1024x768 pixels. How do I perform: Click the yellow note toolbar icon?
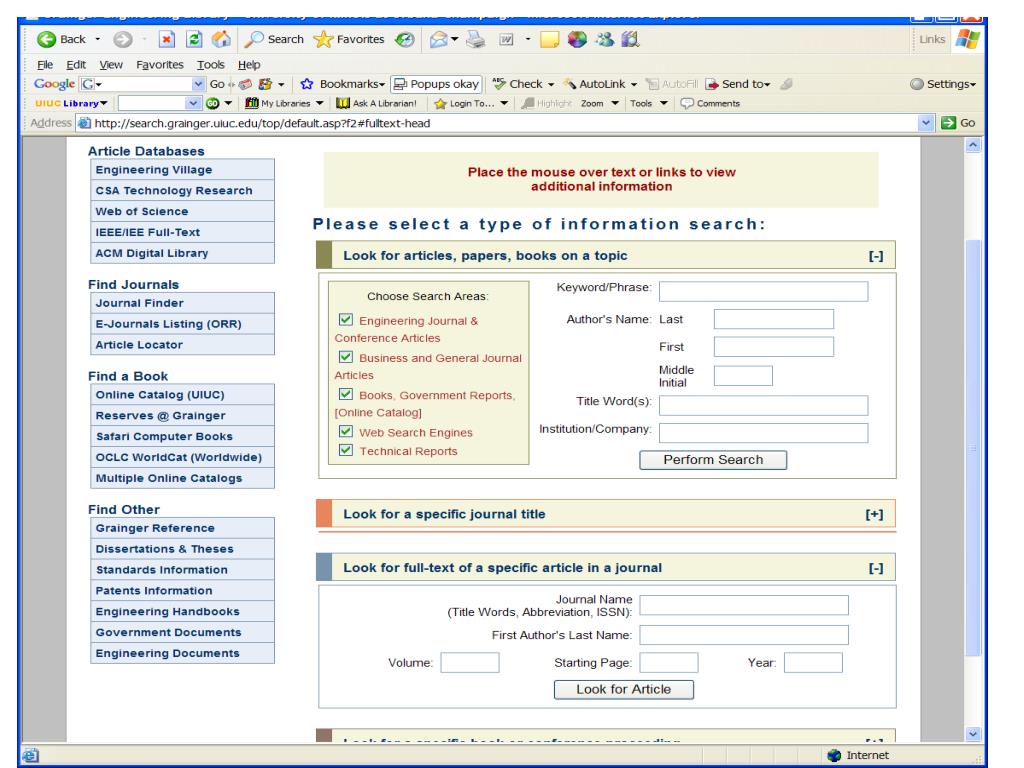[550, 39]
